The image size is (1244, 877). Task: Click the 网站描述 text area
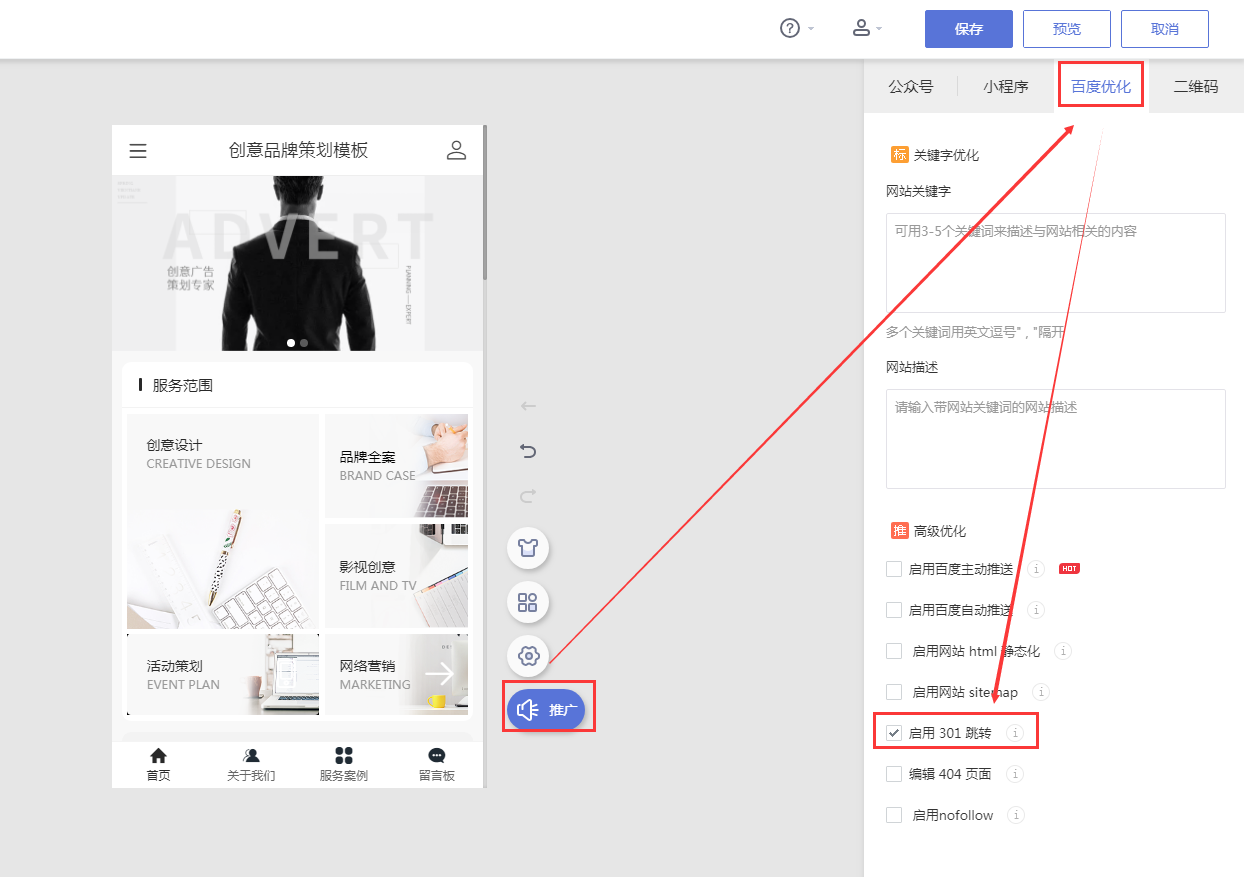pyautogui.click(x=1056, y=439)
